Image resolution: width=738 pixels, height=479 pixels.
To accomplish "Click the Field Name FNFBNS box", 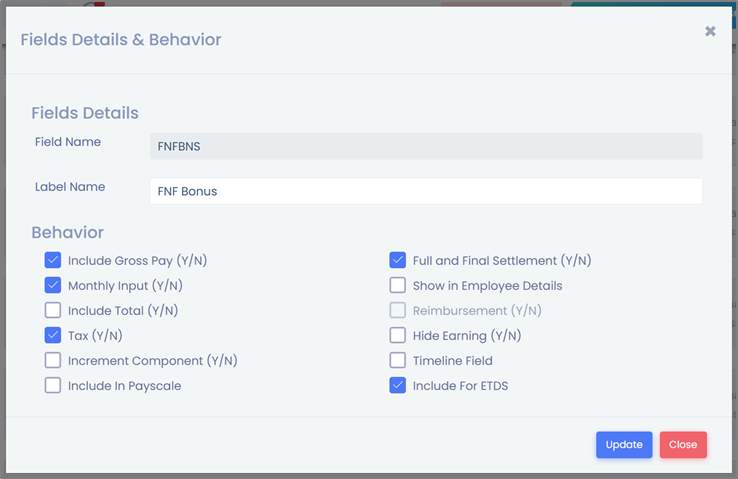I will pos(426,146).
